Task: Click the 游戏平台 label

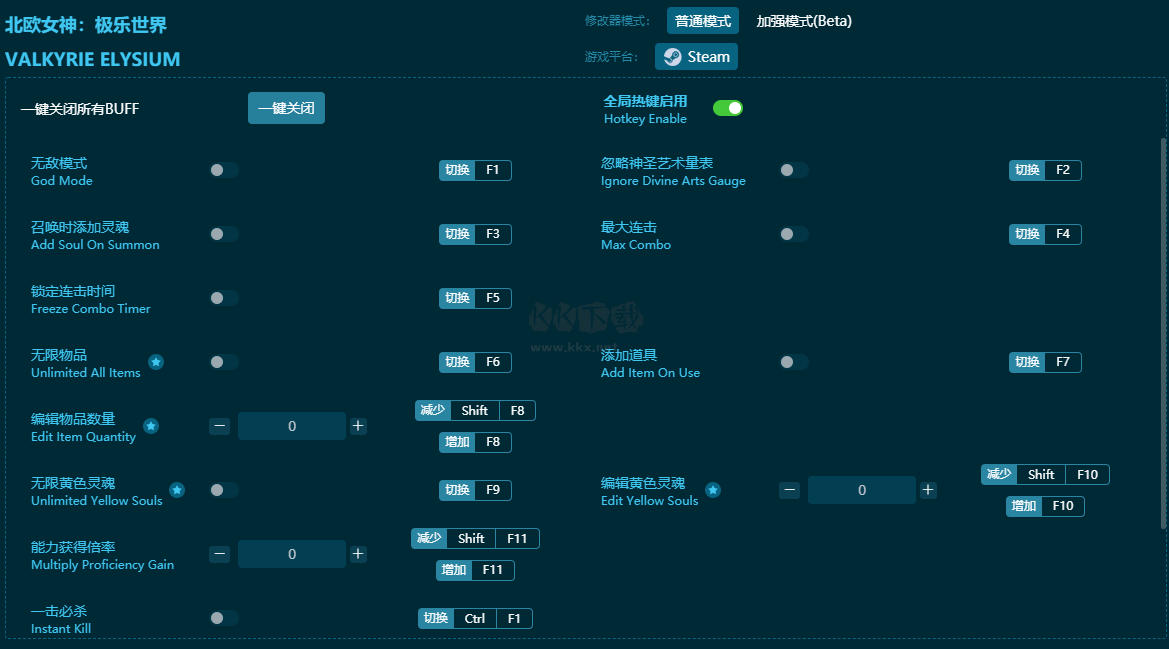Action: 611,57
